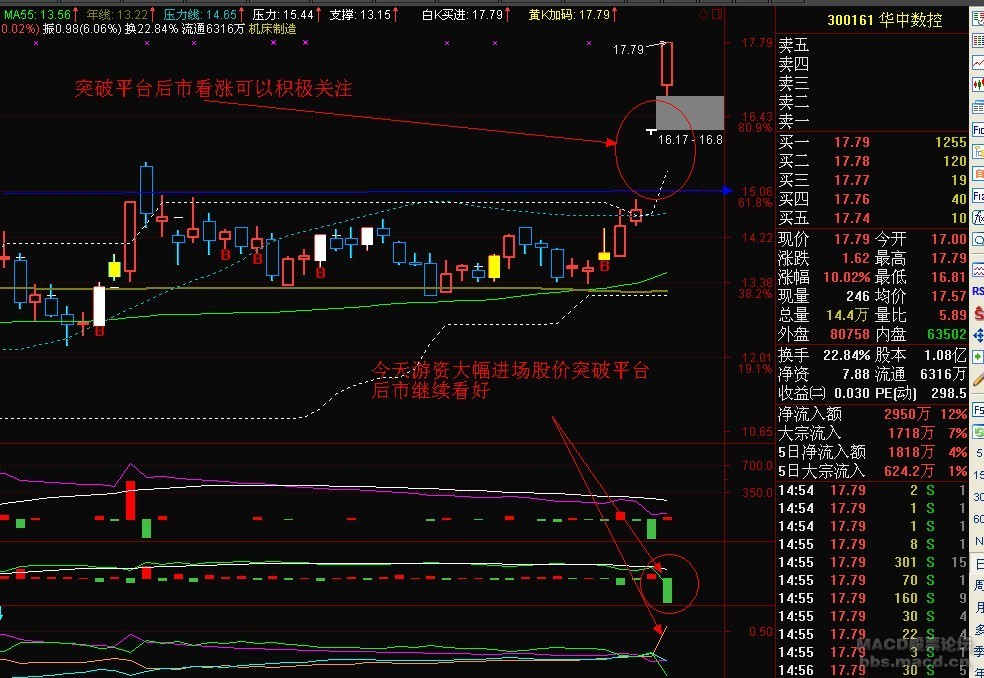Click the 净流入额 value 2950万
Image resolution: width=984 pixels, height=678 pixels.
907,414
